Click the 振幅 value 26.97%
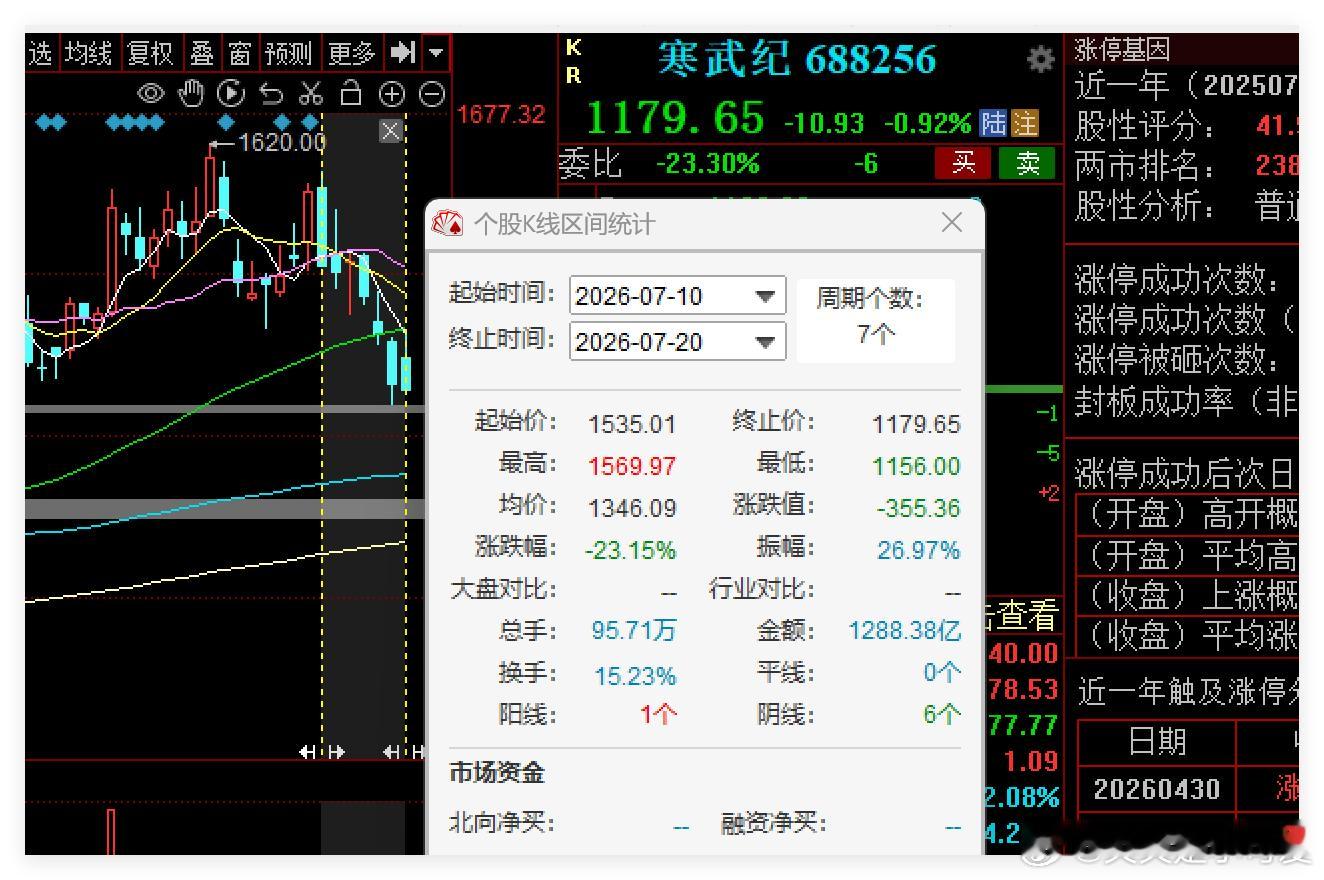1324x880 pixels. [x=918, y=550]
